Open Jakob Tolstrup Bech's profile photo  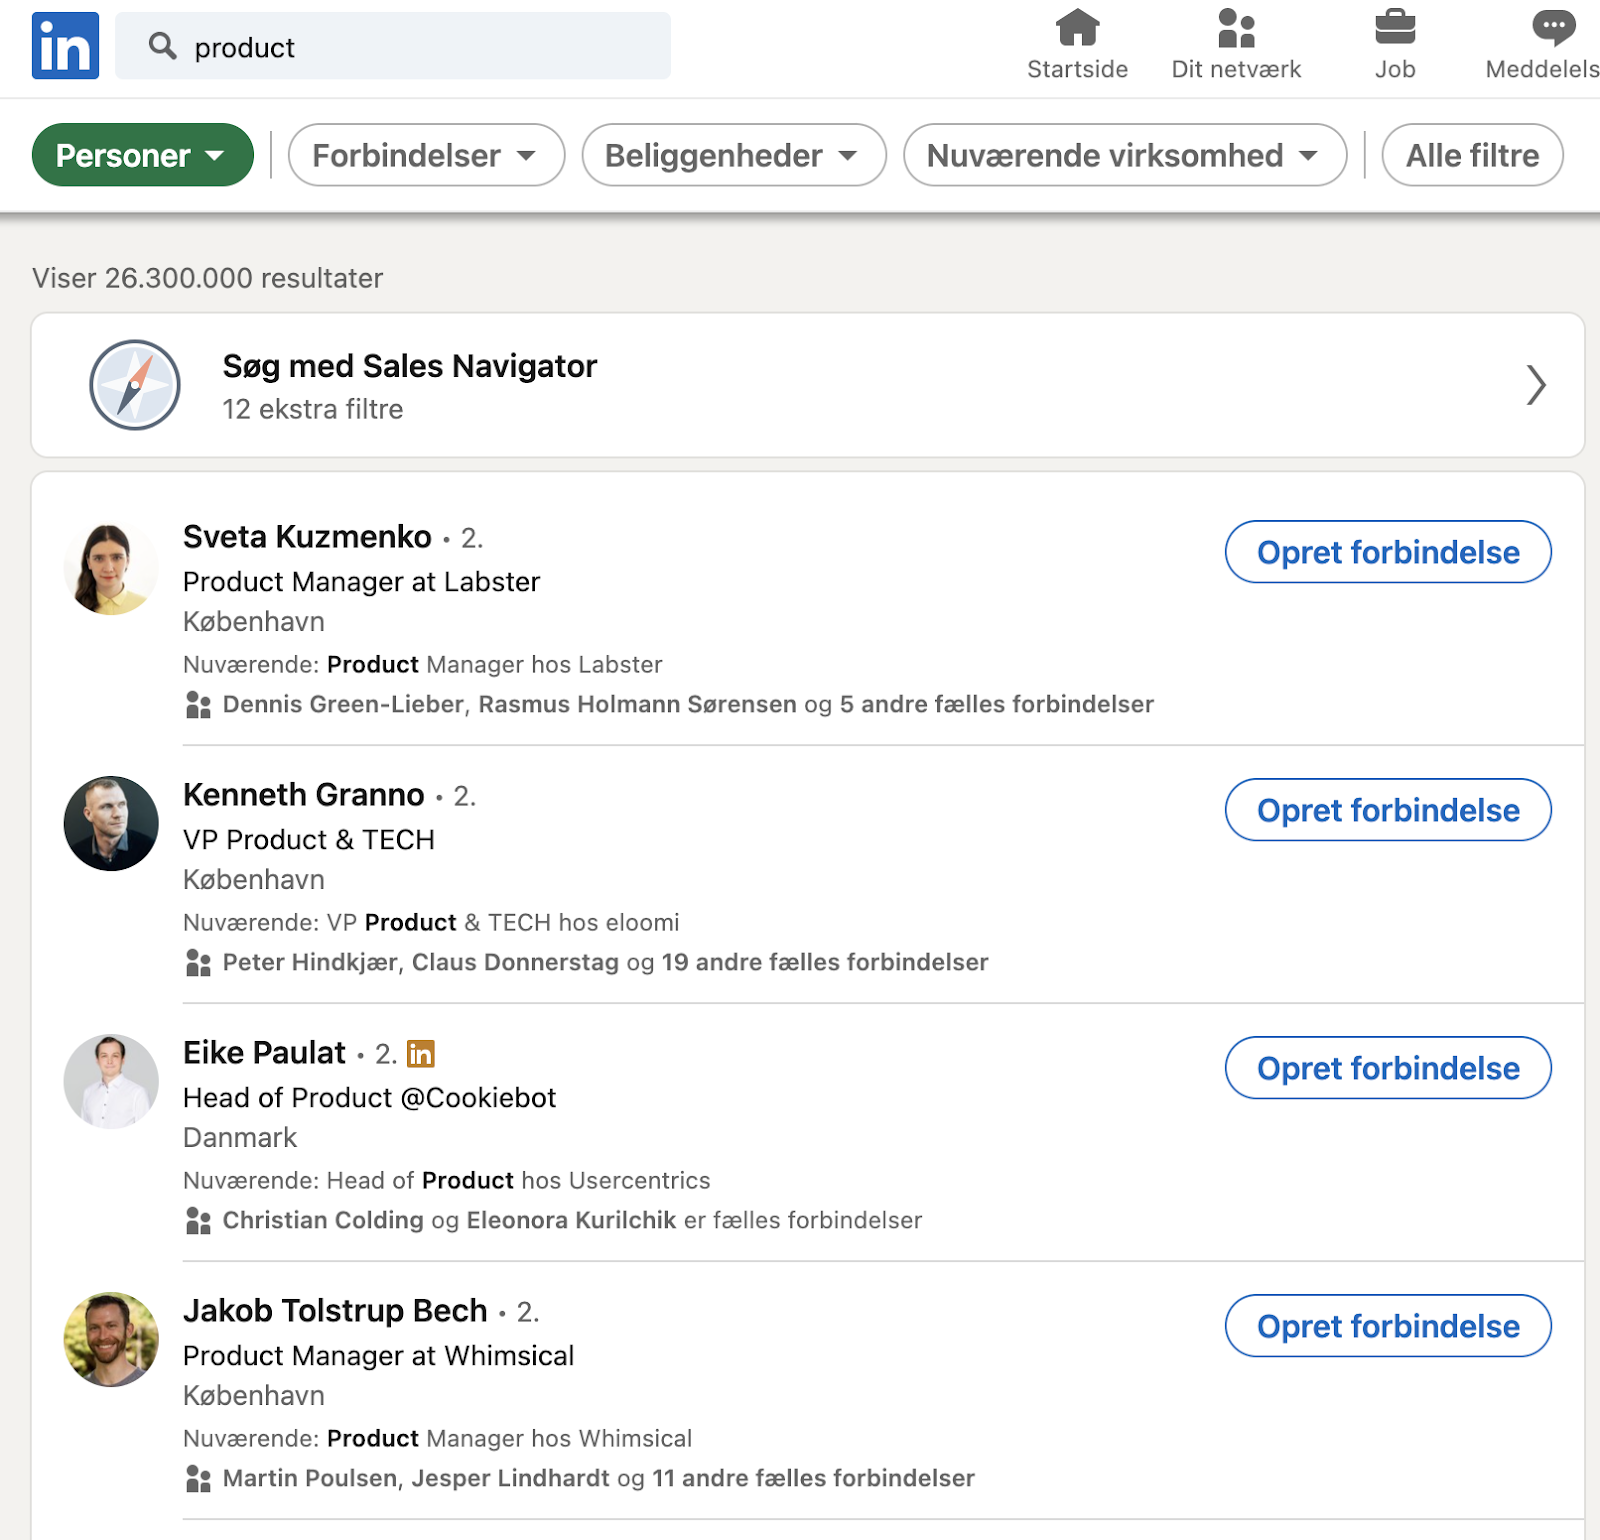pyautogui.click(x=111, y=1340)
